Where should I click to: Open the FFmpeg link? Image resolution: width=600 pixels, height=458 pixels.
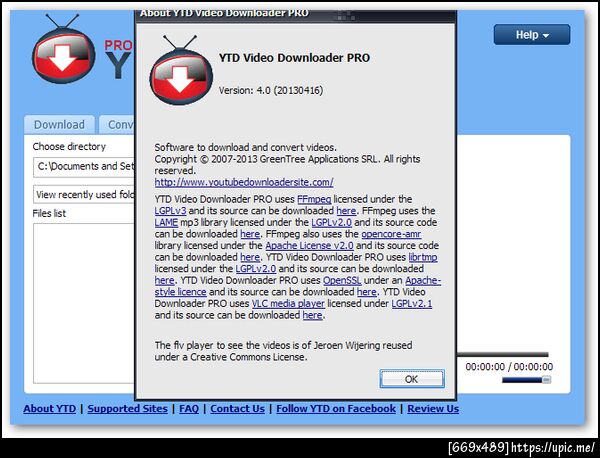pyautogui.click(x=314, y=199)
